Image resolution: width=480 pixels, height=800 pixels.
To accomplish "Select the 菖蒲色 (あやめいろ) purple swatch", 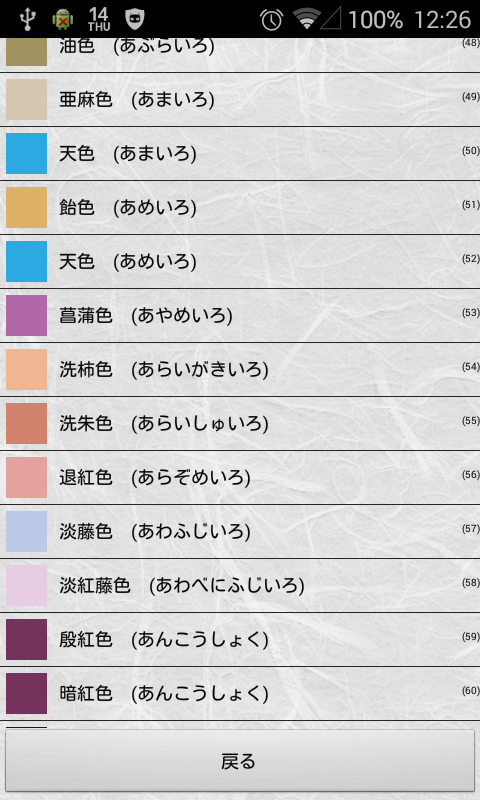I will [27, 315].
